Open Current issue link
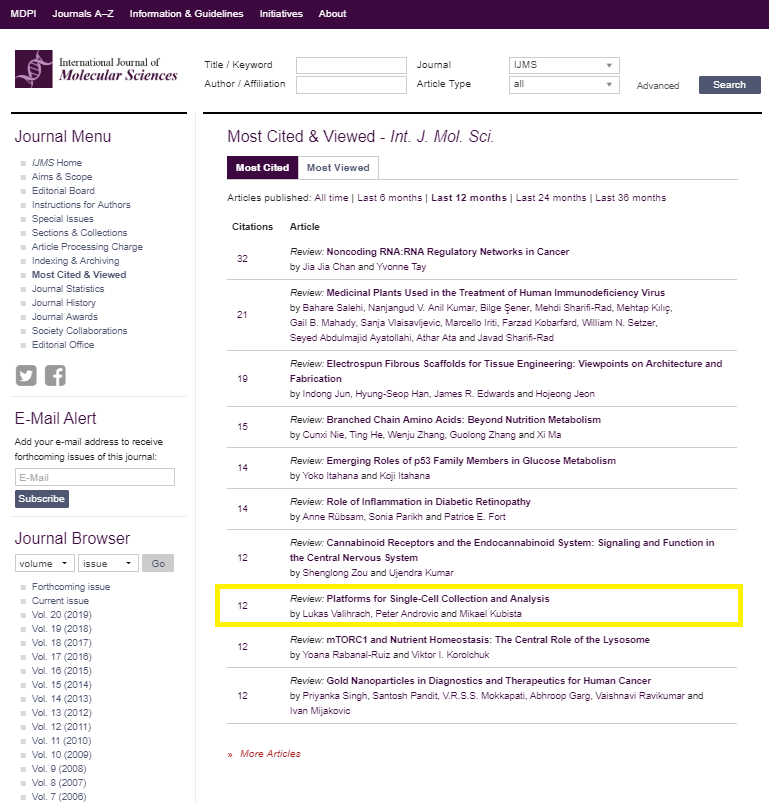 click(x=60, y=601)
